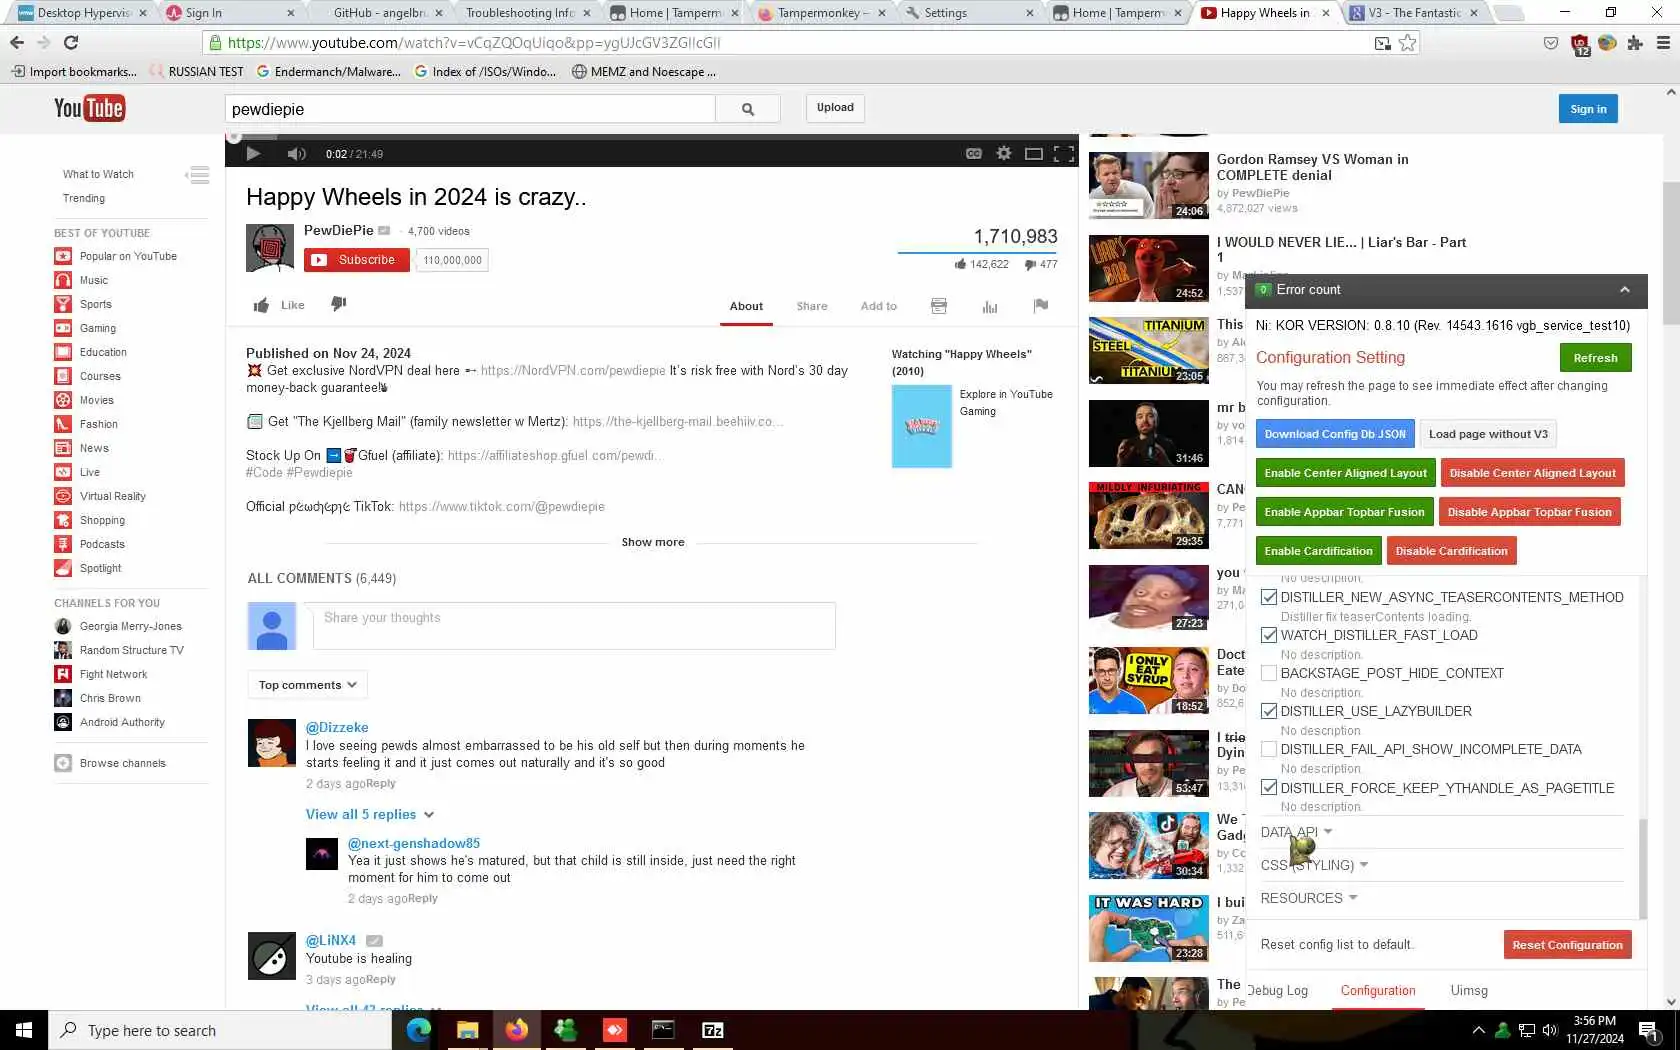This screenshot has height=1050, width=1680.
Task: Open the transcript icon under the video
Action: pyautogui.click(x=939, y=306)
